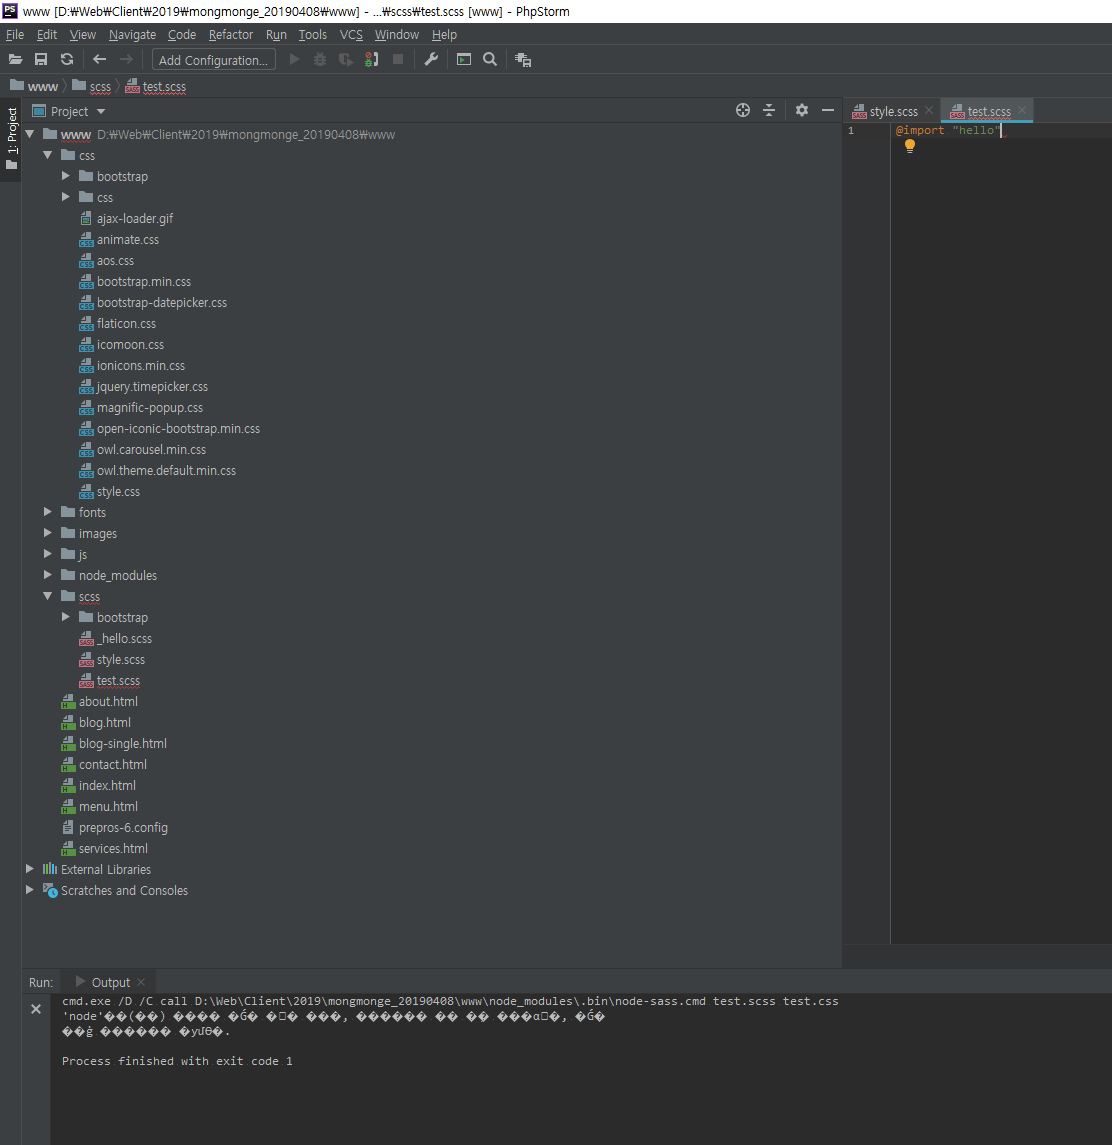Click scss in the breadcrumb bar
Viewport: 1112px width, 1145px height.
[93, 86]
